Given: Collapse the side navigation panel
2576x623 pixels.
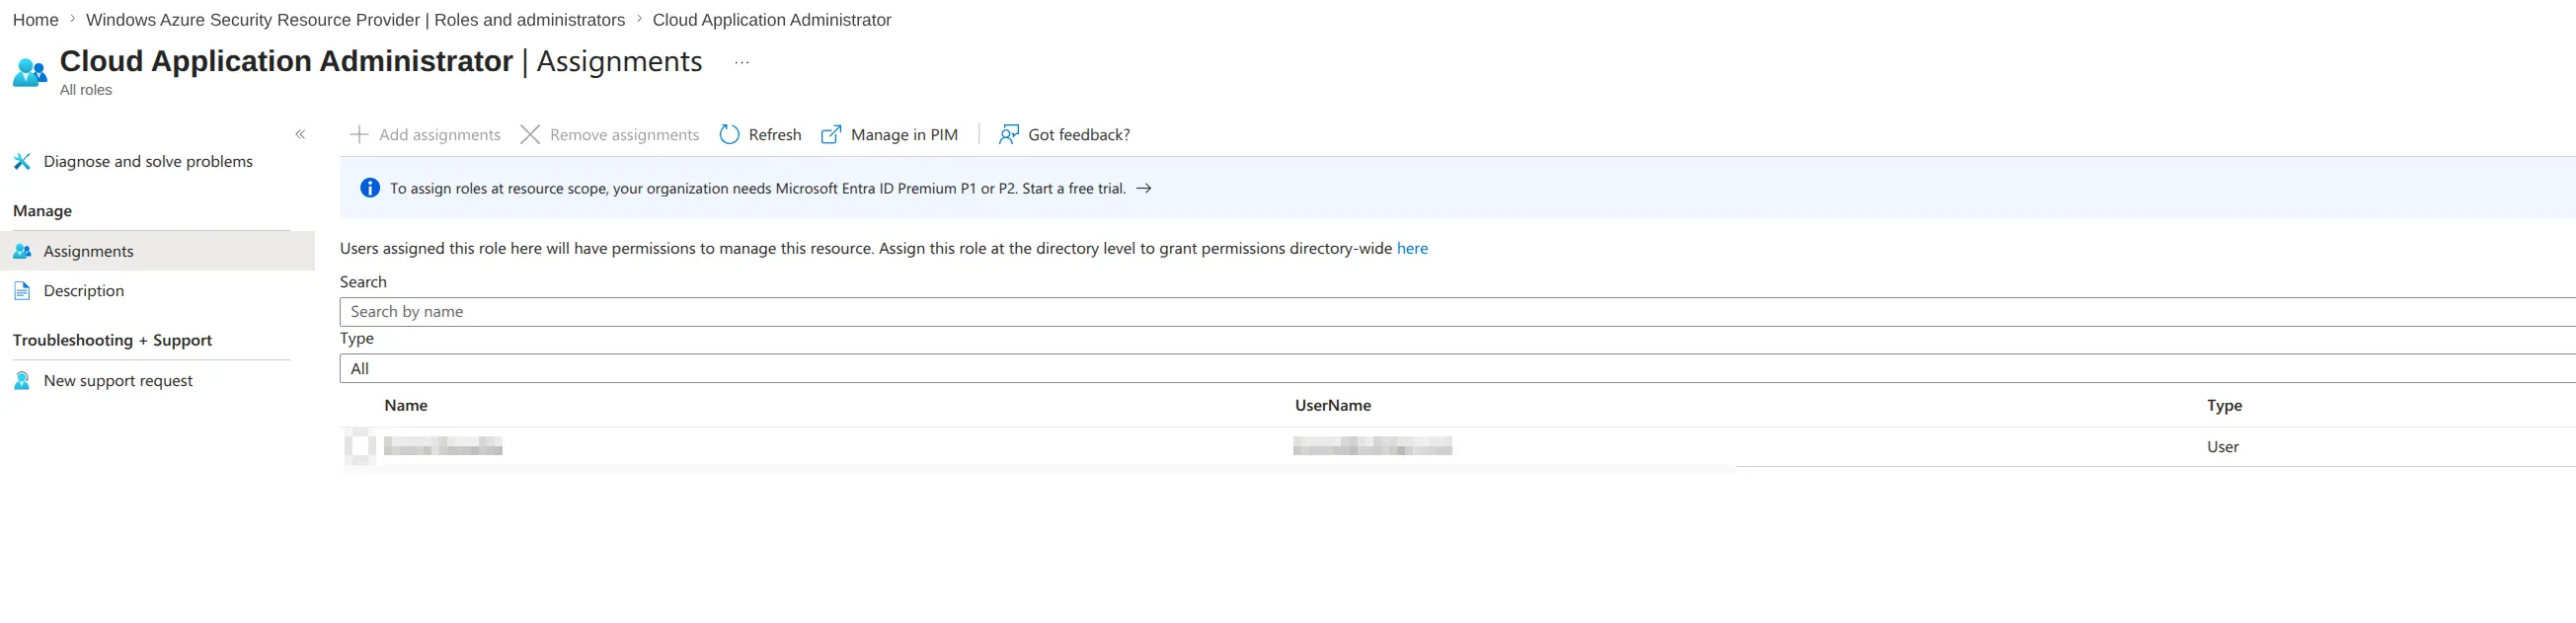Looking at the screenshot, I should click(300, 134).
